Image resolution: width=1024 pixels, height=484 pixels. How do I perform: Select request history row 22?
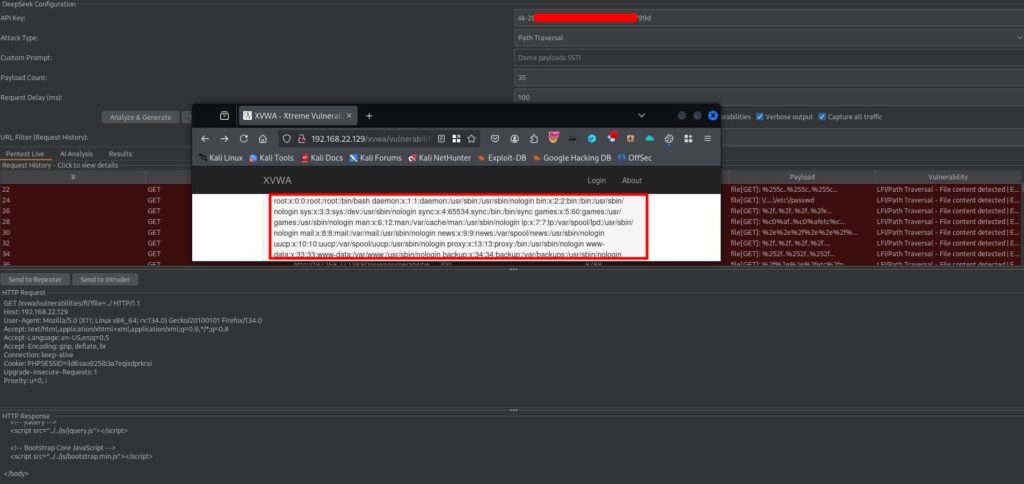coord(511,189)
